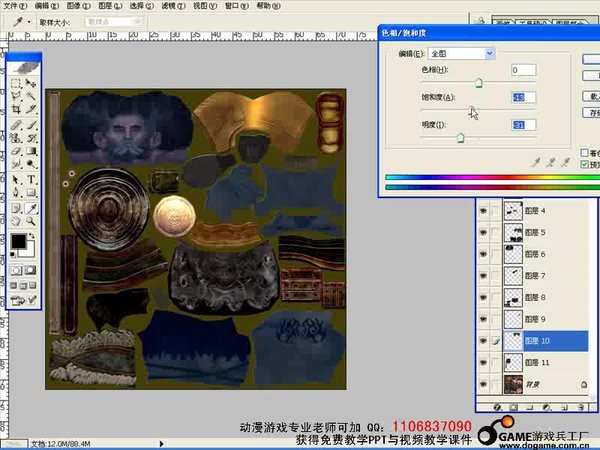Click the 明度 lightness value field
This screenshot has height=450, width=600.
pos(523,124)
